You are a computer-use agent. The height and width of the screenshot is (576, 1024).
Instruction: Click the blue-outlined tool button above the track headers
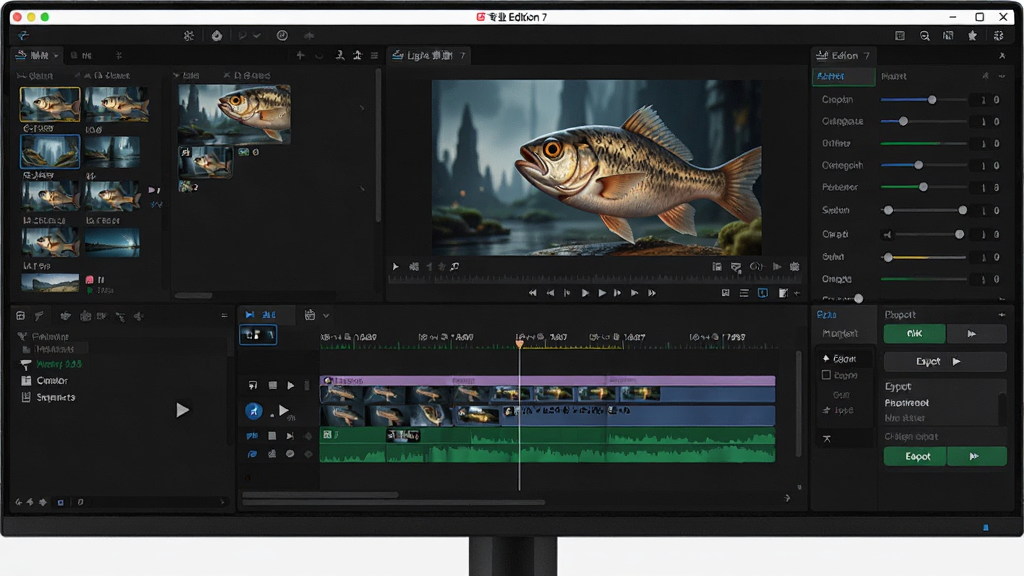pos(258,335)
